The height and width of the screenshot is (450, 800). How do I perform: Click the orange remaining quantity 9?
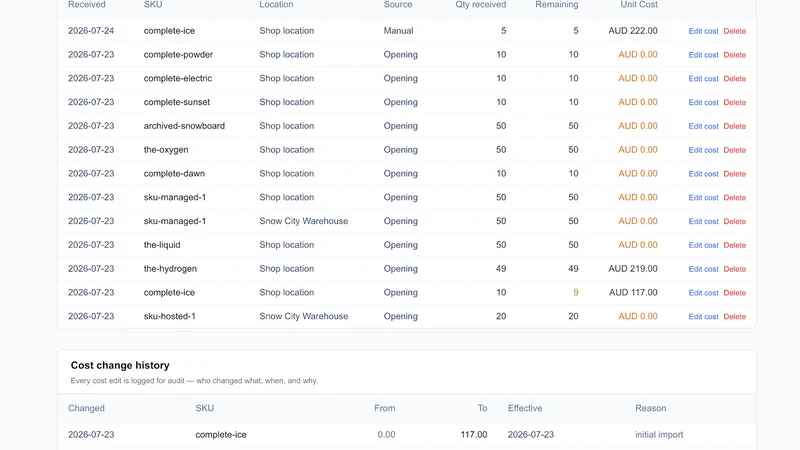(576, 292)
